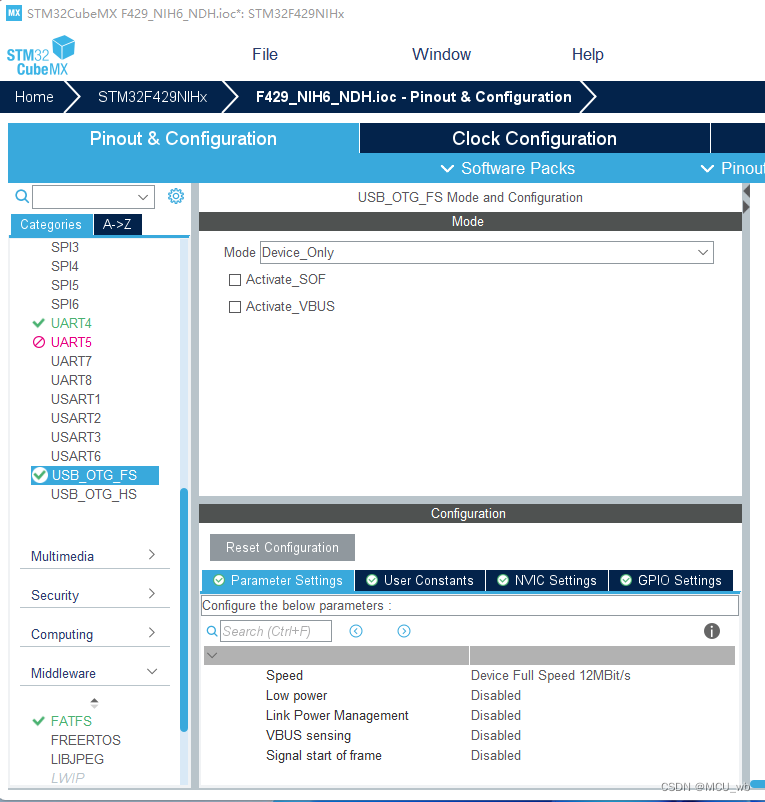Click the Link Power Management Disabled value
765x802 pixels.
coord(496,716)
